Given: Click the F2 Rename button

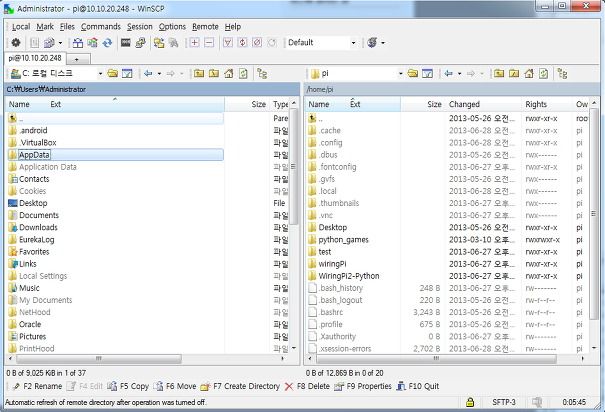Looking at the screenshot, I should click(x=37, y=386).
